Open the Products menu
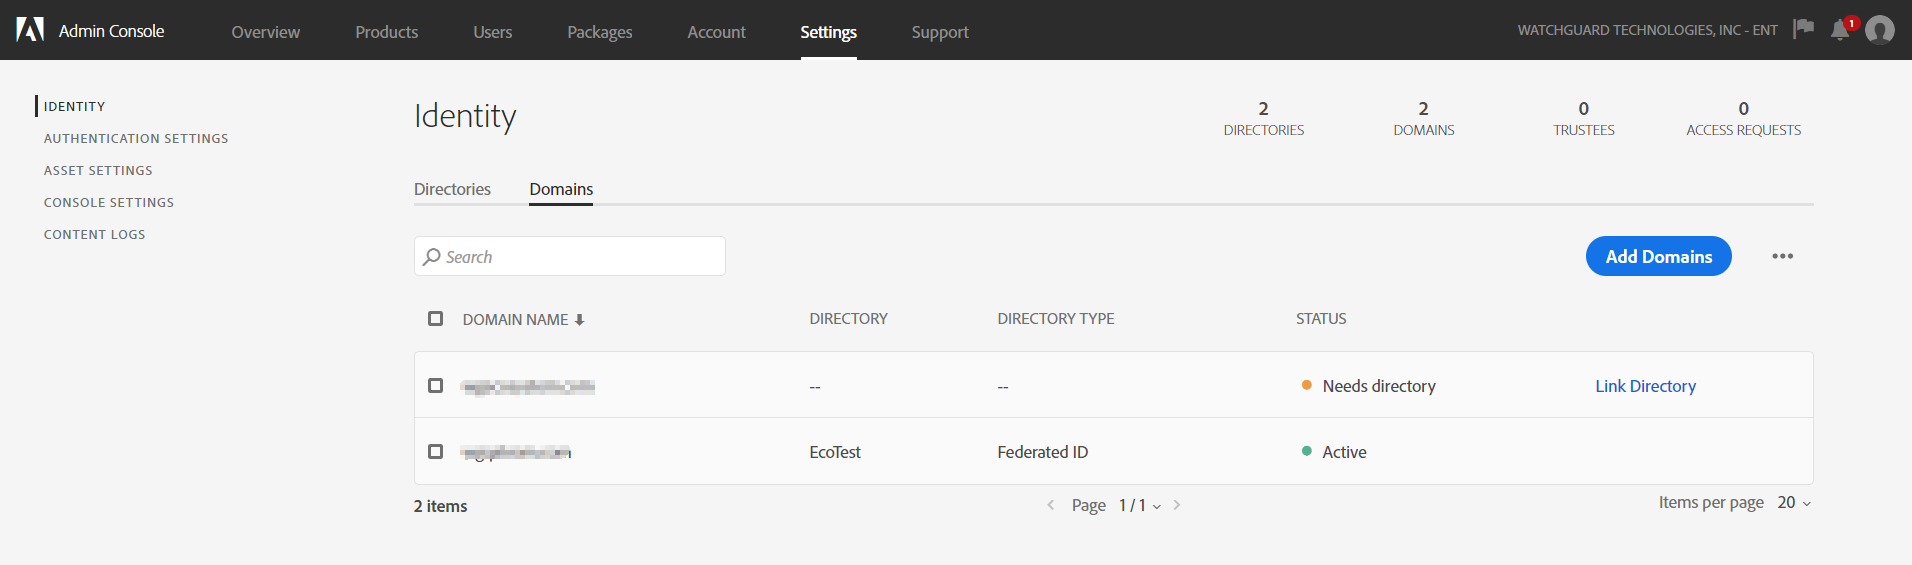Image resolution: width=1912 pixels, height=565 pixels. [386, 32]
